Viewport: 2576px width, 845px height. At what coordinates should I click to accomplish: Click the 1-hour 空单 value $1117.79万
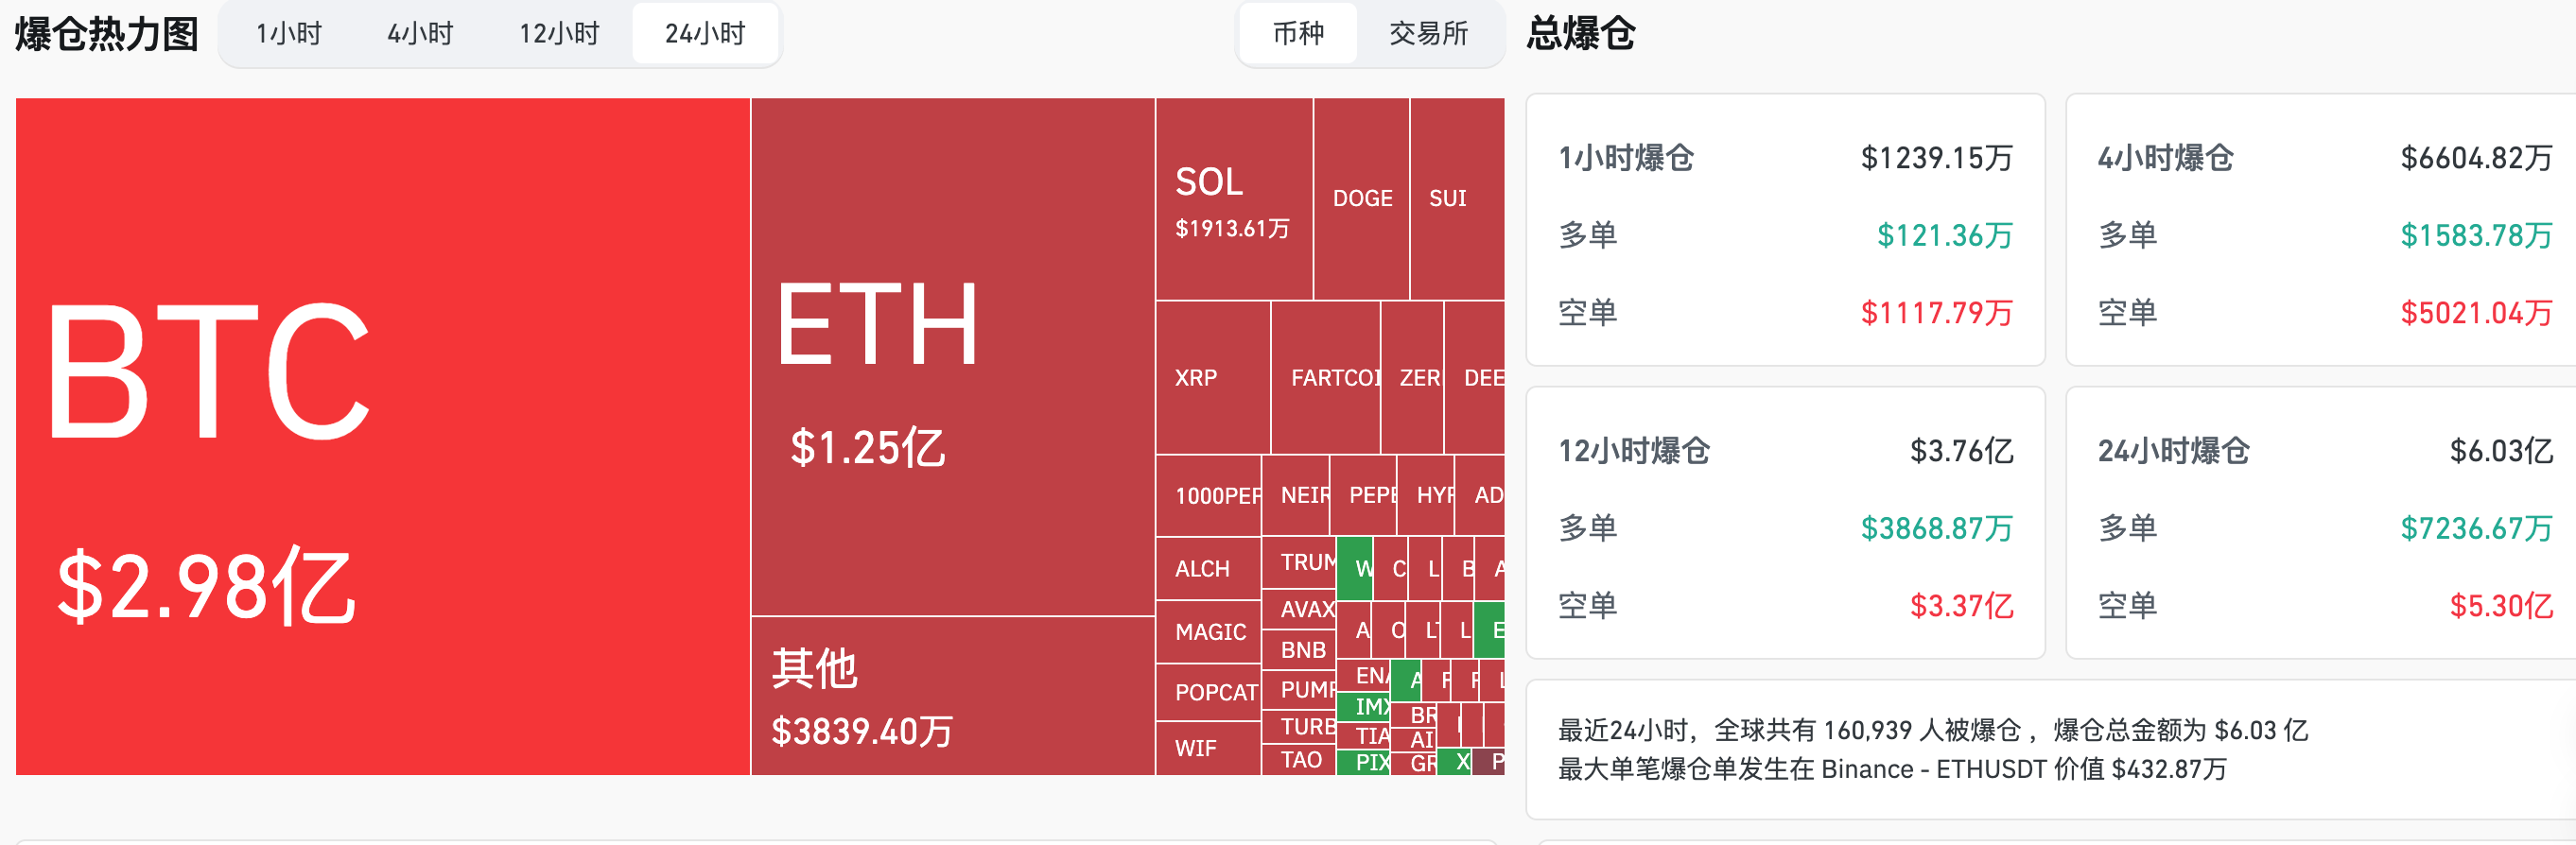(1937, 313)
